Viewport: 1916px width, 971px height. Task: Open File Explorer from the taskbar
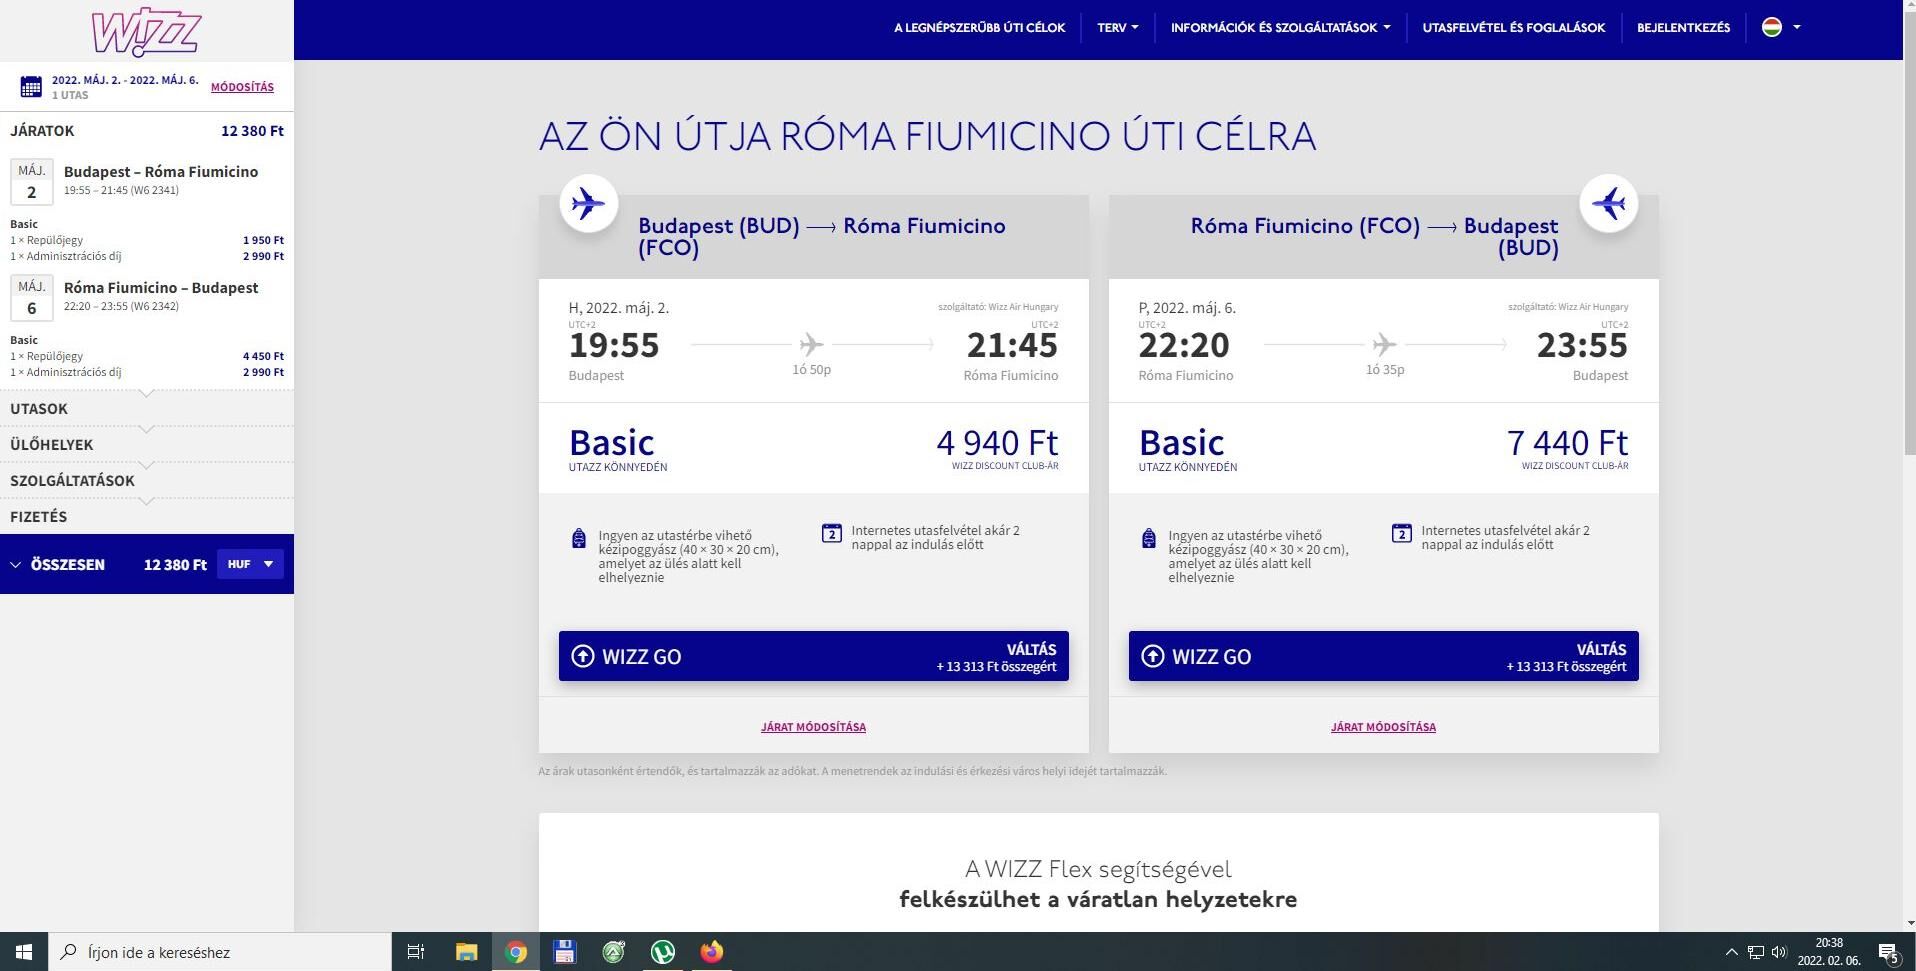466,952
